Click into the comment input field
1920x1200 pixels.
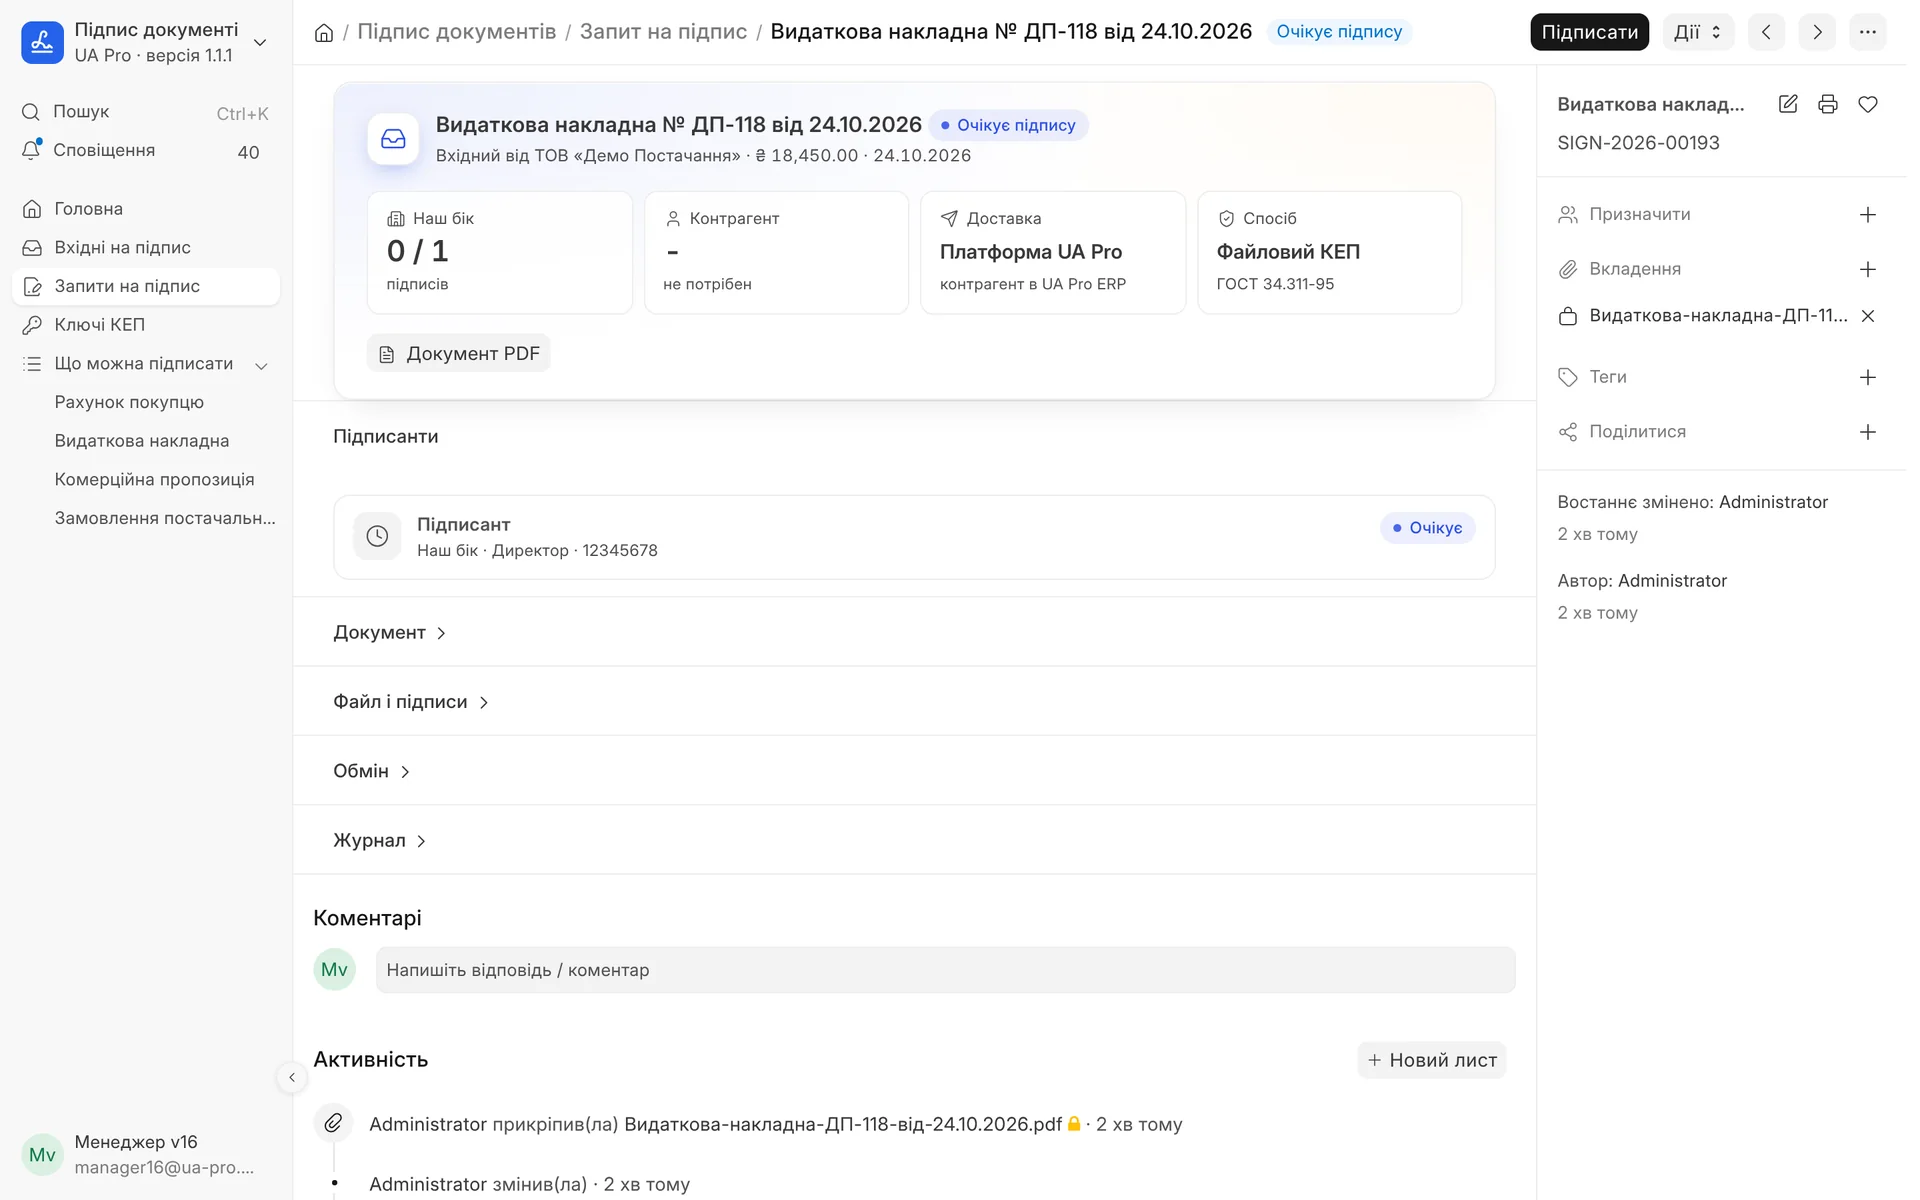pos(945,970)
